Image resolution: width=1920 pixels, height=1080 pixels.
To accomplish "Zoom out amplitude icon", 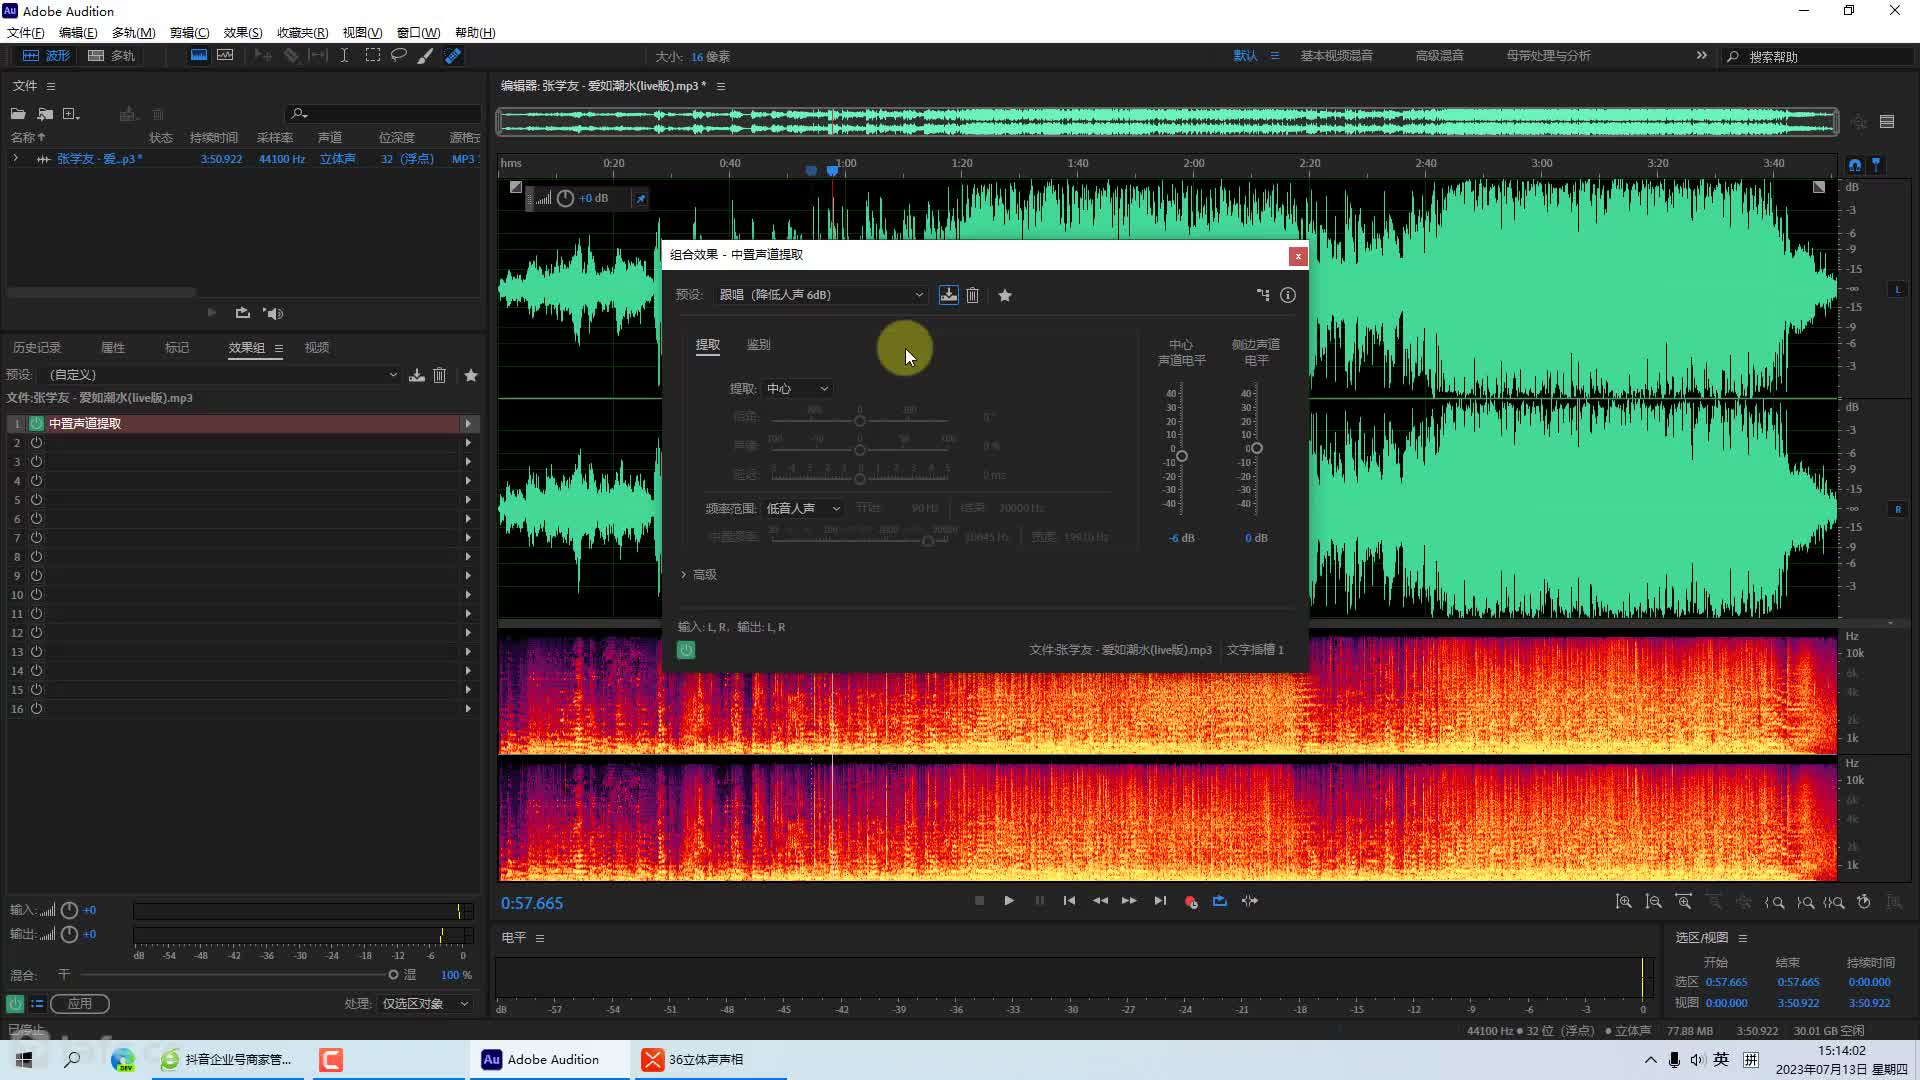I will [x=1654, y=902].
